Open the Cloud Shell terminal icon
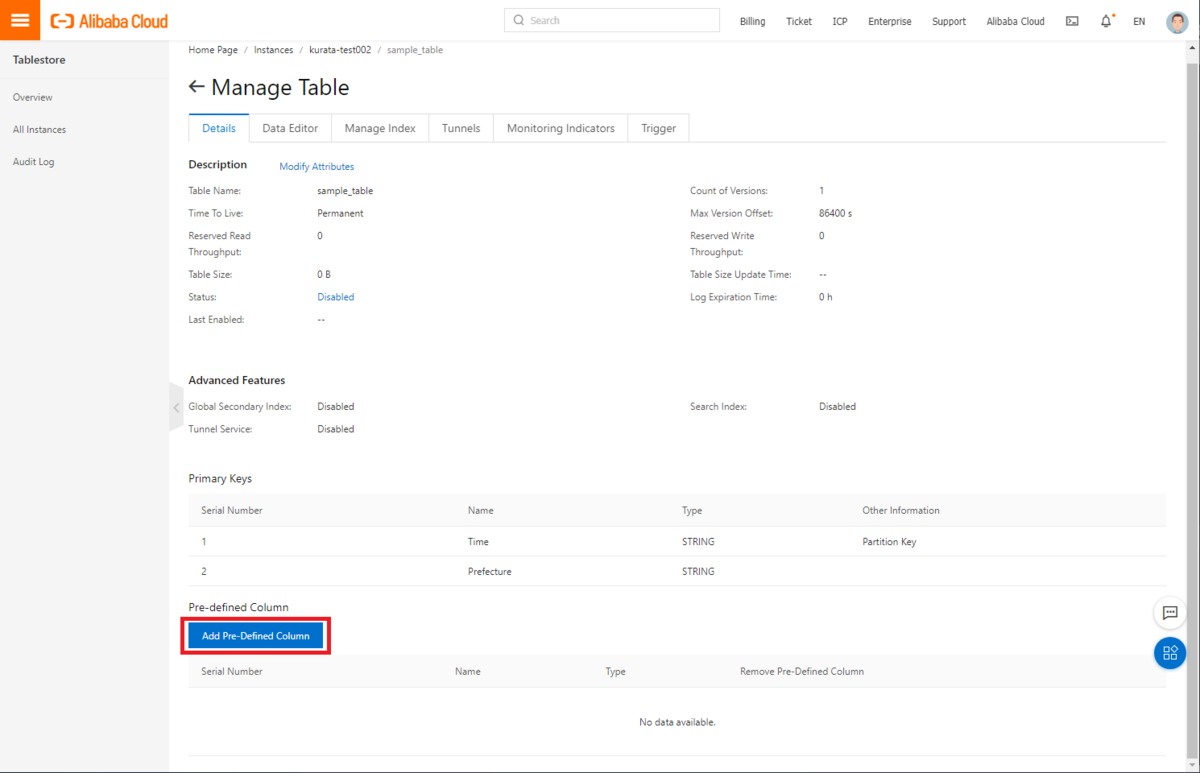Screen dimensions: 1200x773 (1072, 21)
